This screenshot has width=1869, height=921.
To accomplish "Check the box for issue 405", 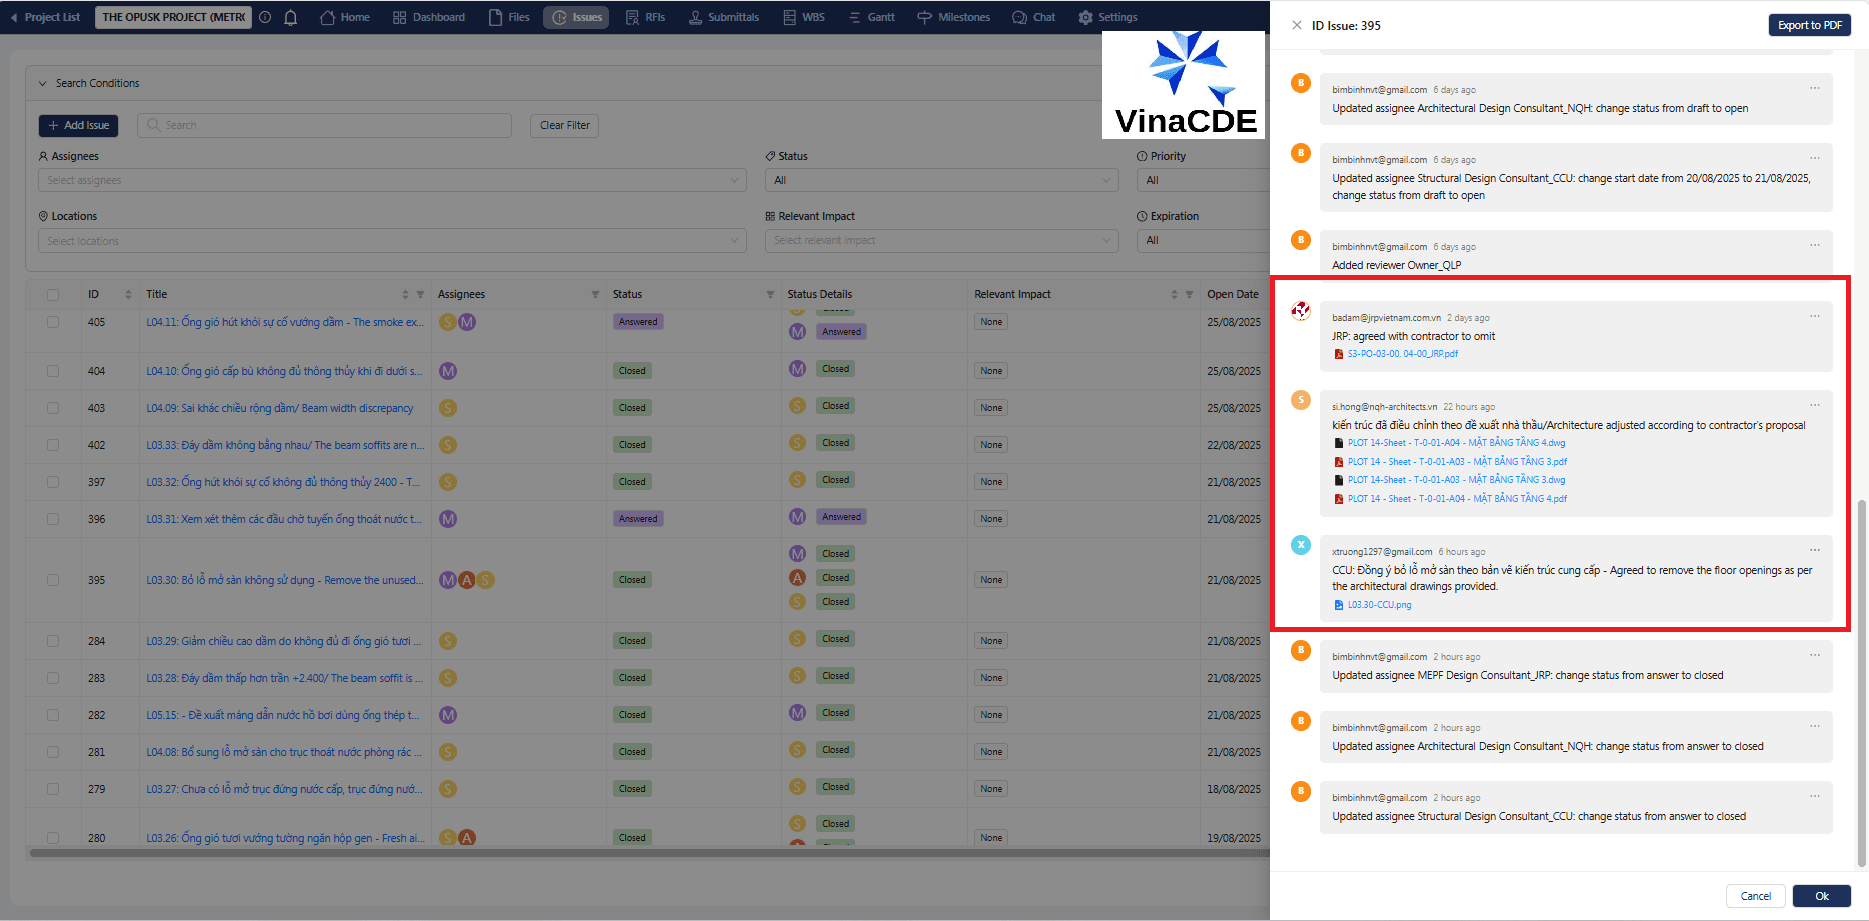I will (53, 322).
